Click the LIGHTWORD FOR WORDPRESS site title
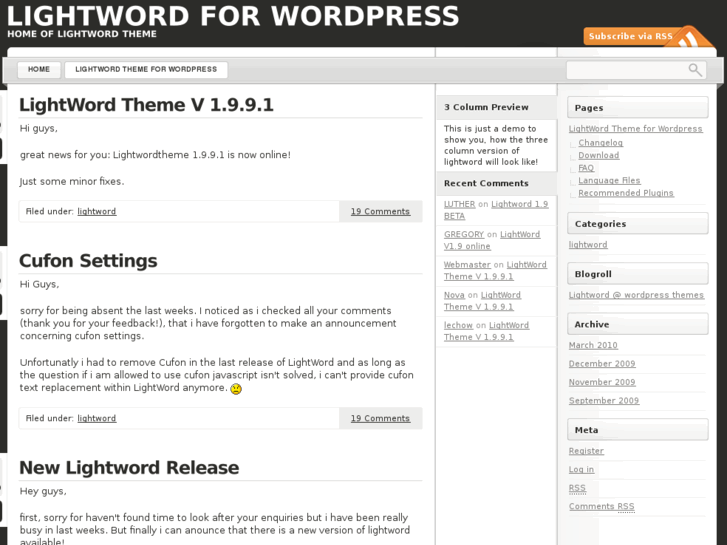Viewport: 727px width, 545px height. click(x=233, y=15)
